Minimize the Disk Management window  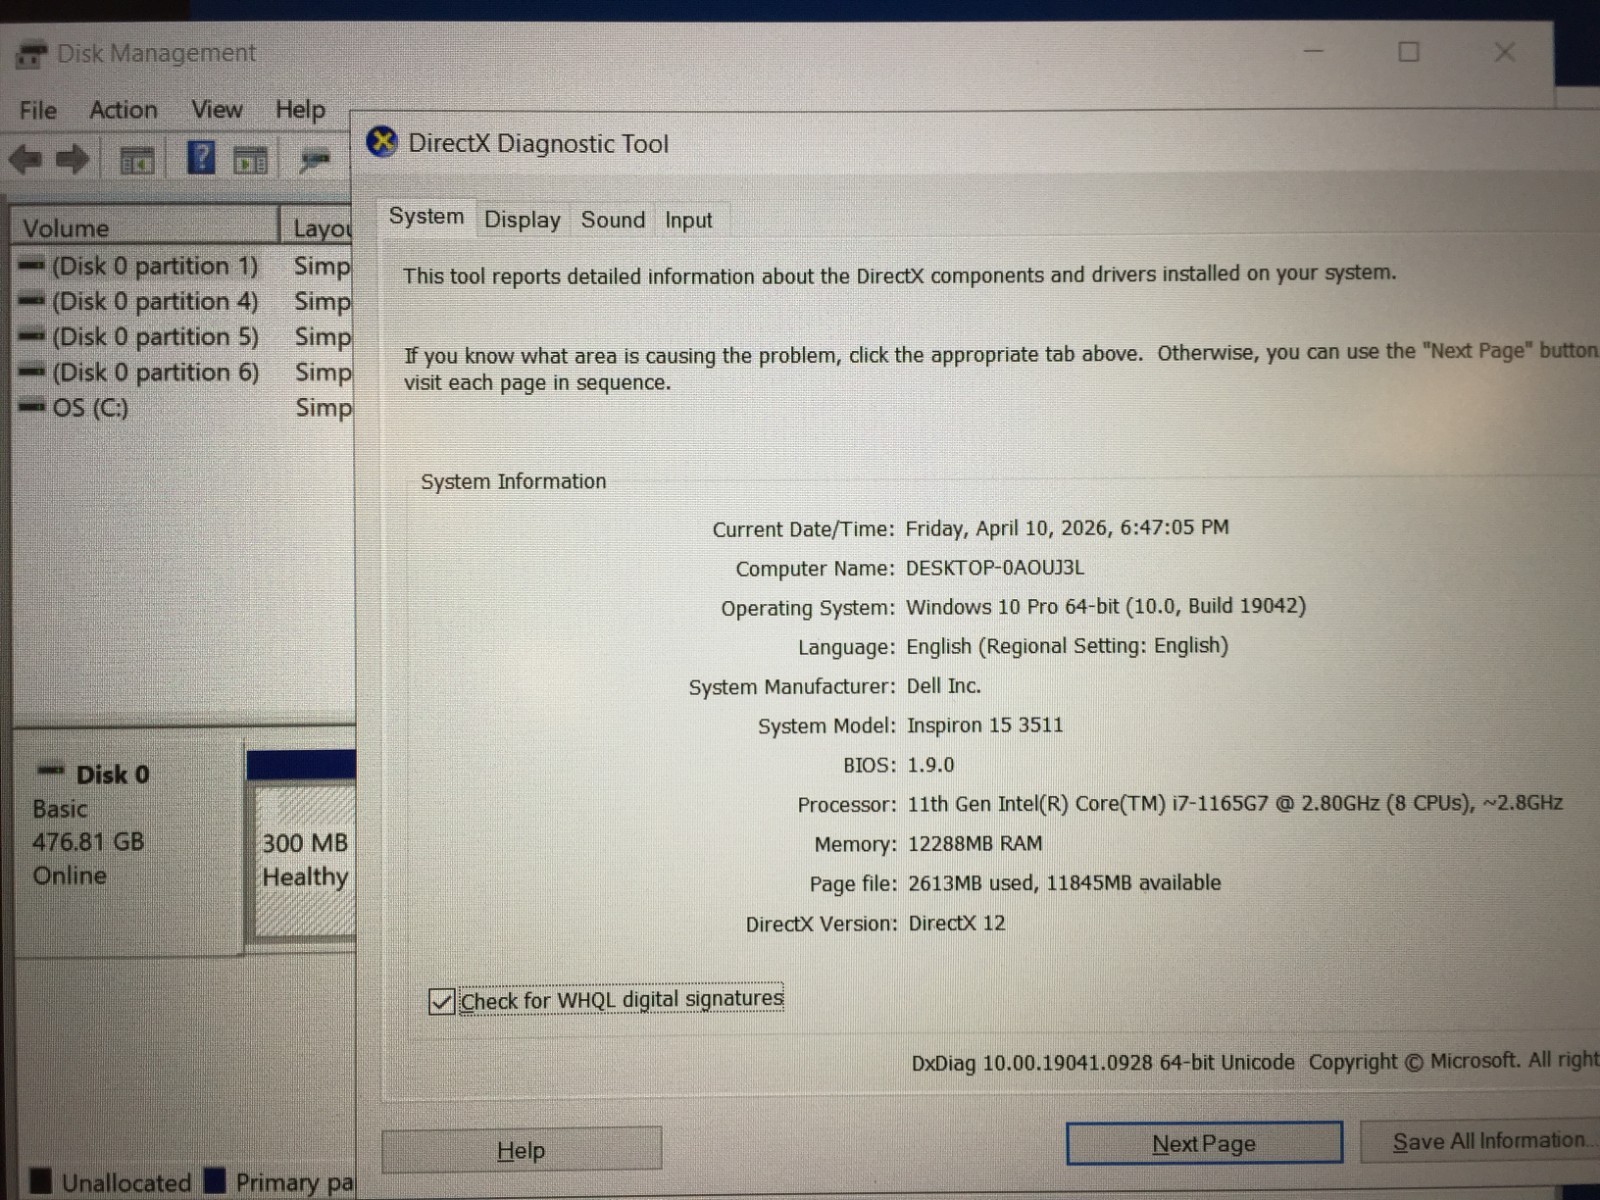click(x=1314, y=52)
